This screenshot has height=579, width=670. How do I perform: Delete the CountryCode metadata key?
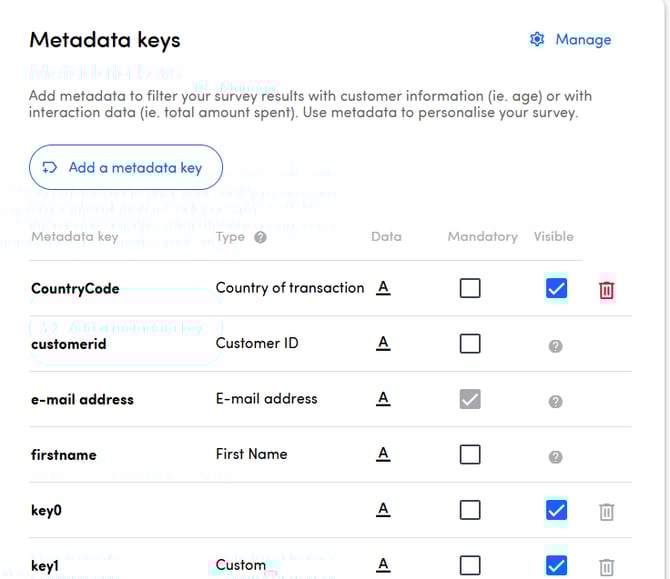click(x=606, y=290)
